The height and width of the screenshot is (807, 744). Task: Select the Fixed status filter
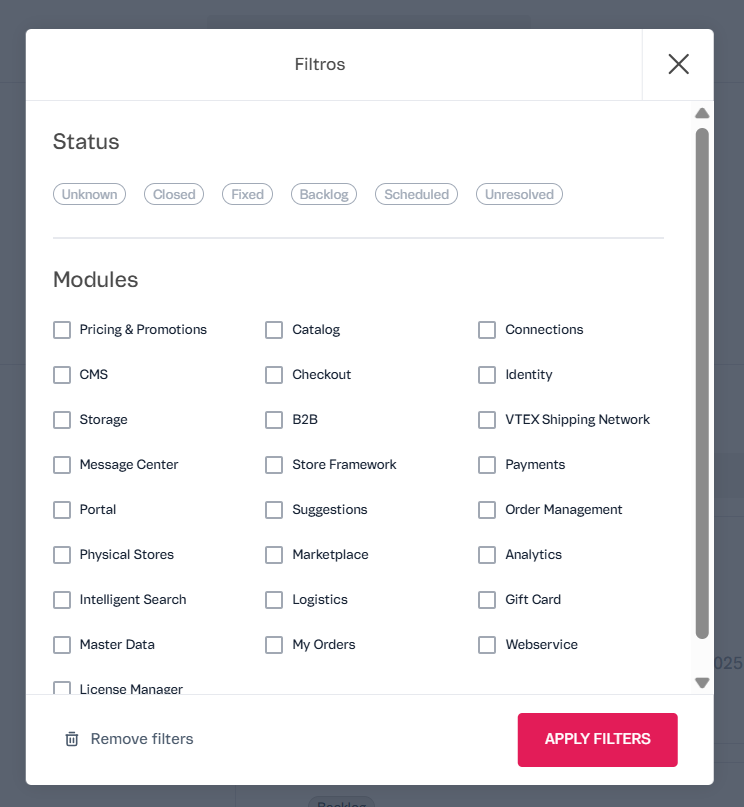247,194
